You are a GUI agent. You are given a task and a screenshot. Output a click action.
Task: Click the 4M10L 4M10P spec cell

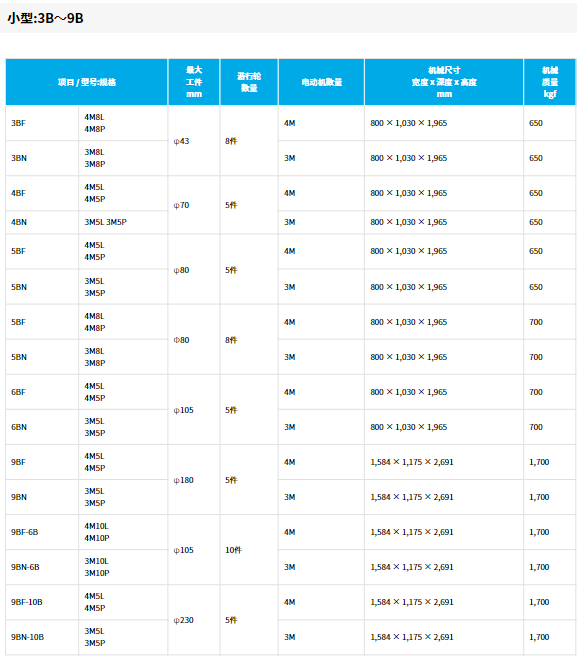(123, 532)
